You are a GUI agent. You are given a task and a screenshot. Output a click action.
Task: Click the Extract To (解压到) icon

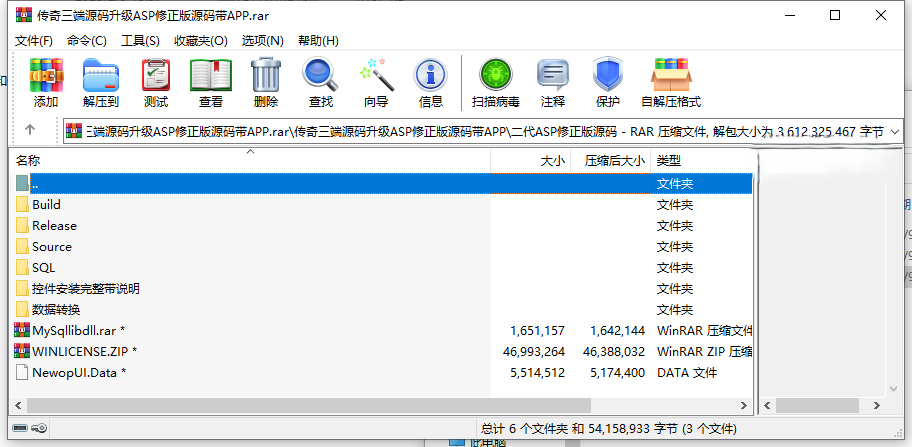tap(100, 83)
